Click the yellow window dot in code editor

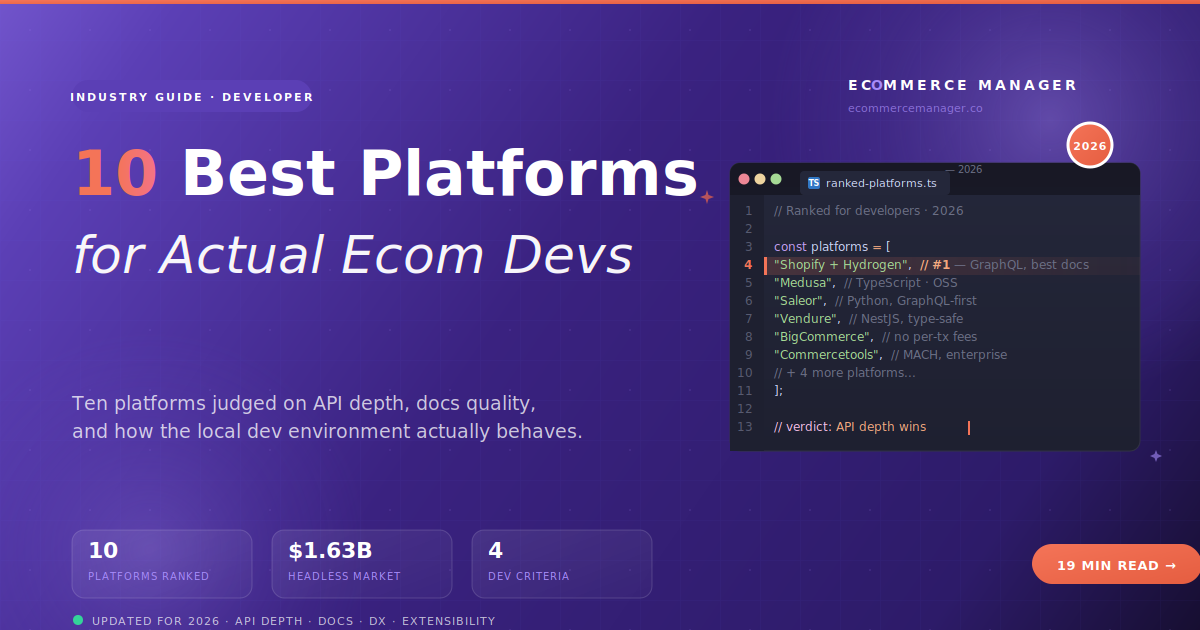pyautogui.click(x=760, y=179)
